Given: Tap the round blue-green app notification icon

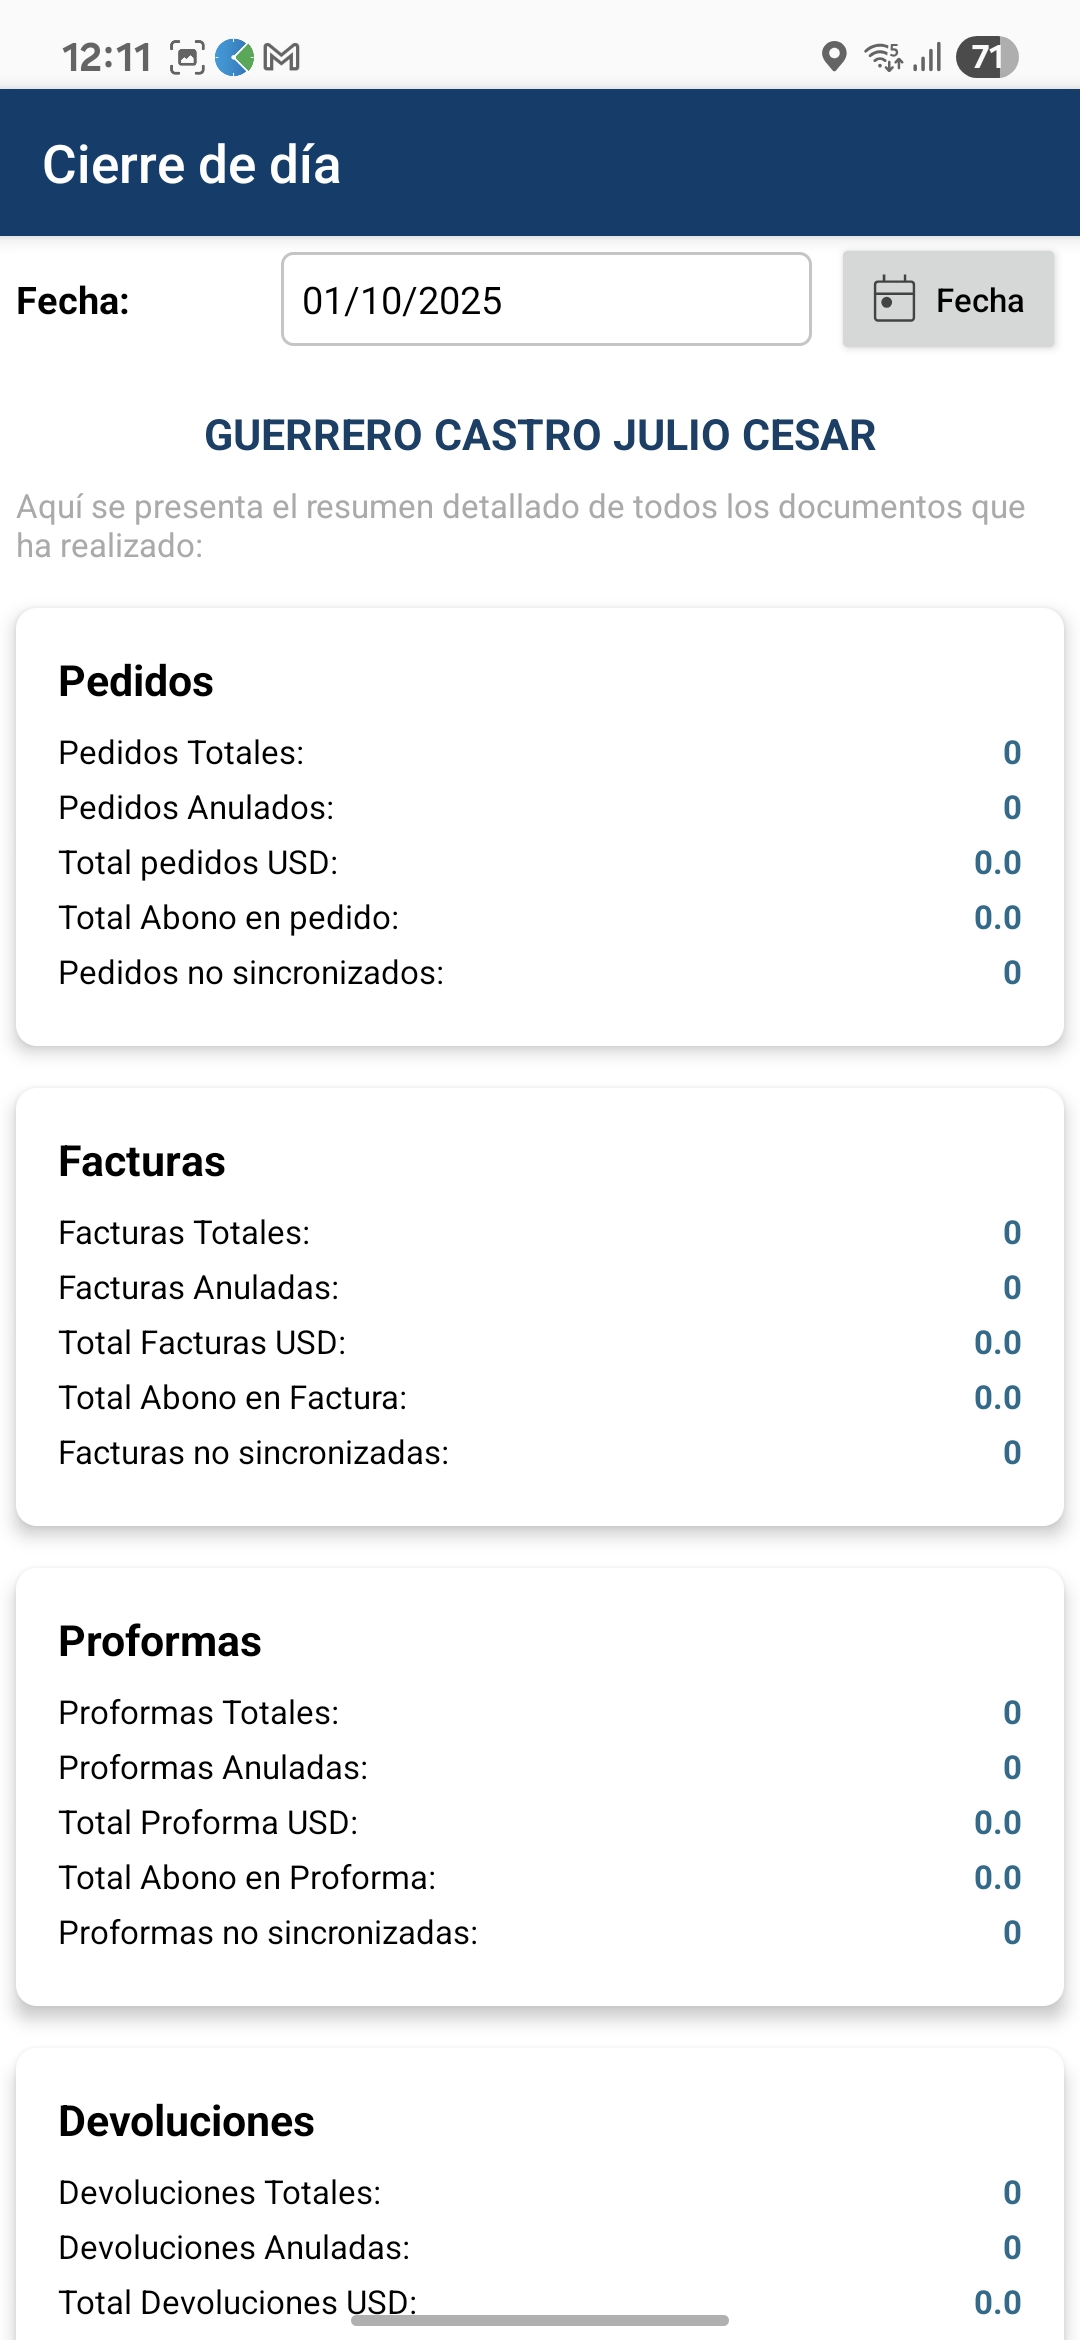Looking at the screenshot, I should 235,57.
